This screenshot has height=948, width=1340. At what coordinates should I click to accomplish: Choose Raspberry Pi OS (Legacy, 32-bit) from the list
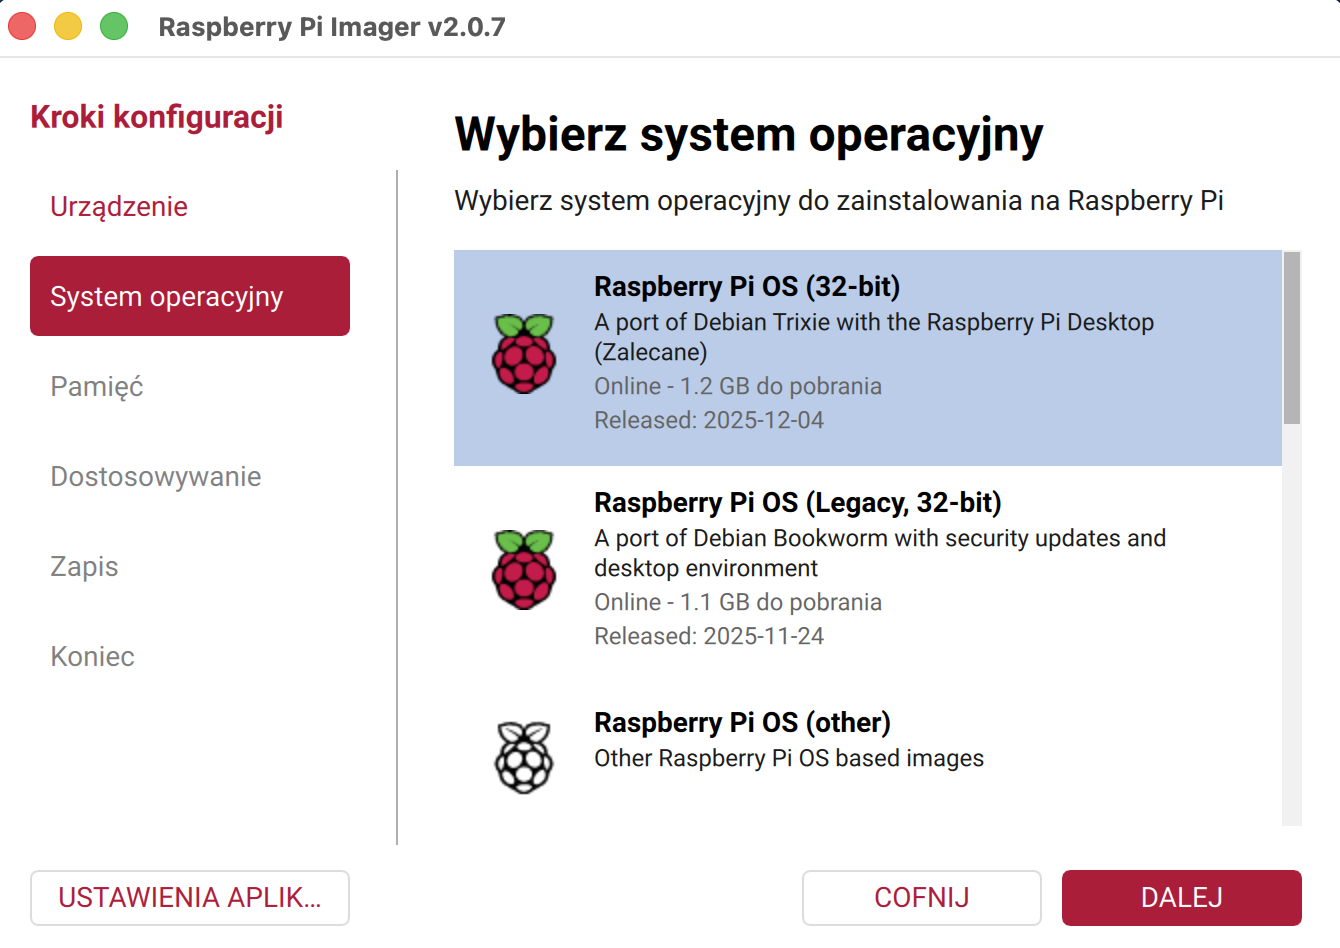click(797, 503)
